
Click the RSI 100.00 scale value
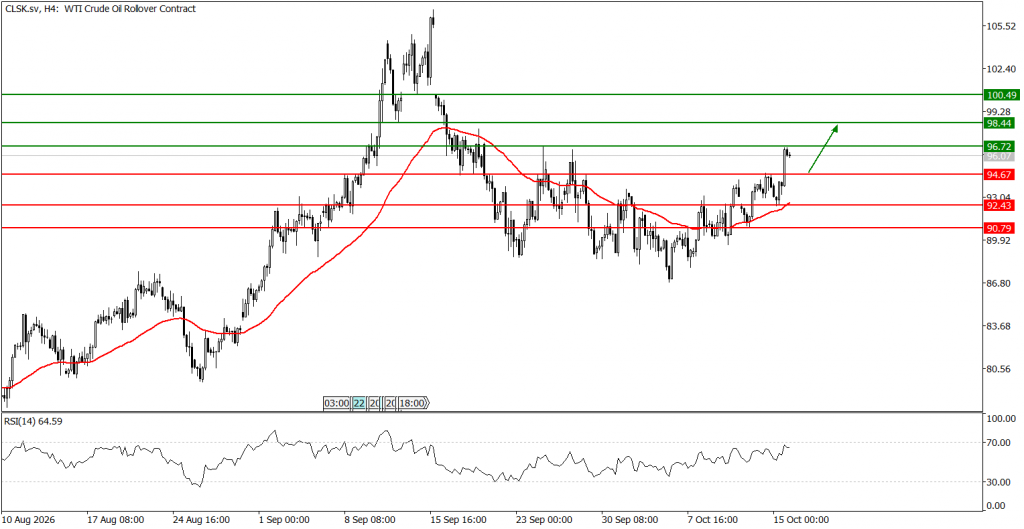[x=1002, y=419]
